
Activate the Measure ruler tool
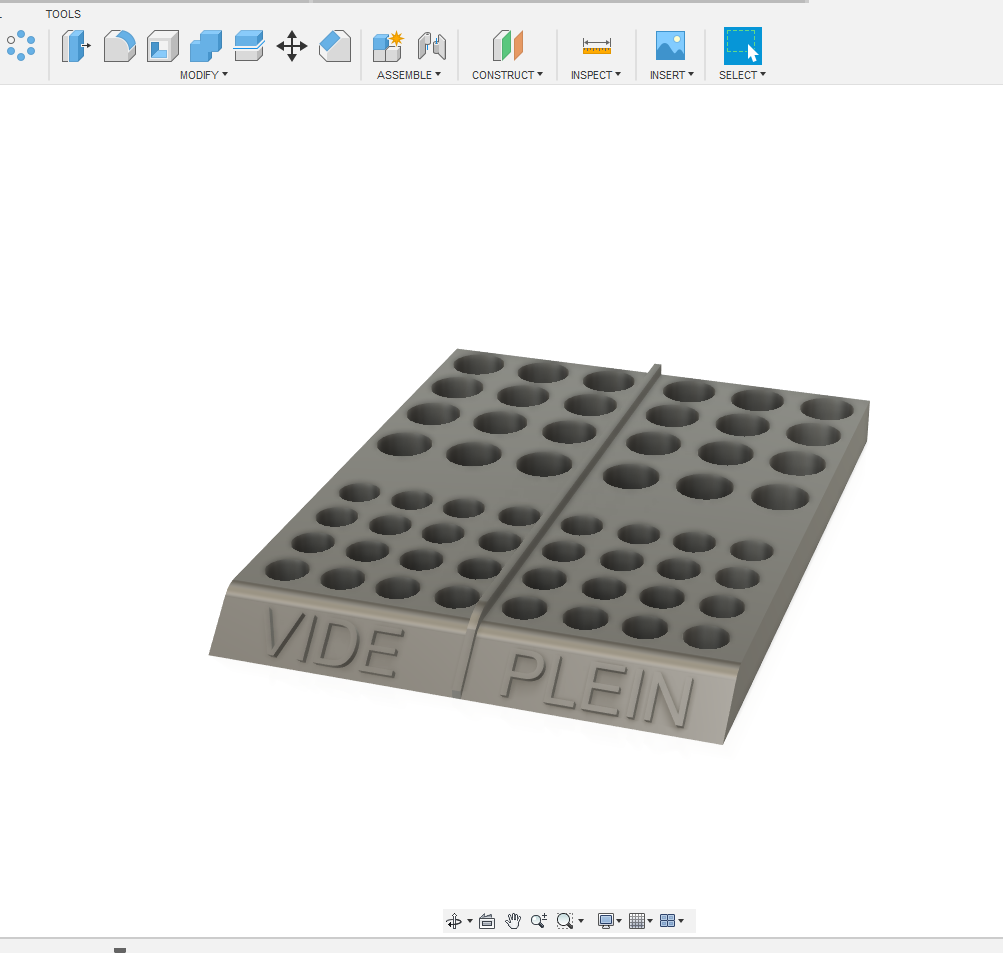pyautogui.click(x=597, y=46)
